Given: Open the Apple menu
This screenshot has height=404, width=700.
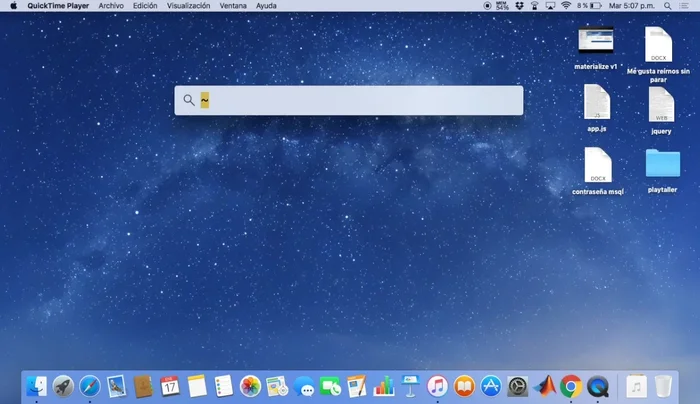Looking at the screenshot, I should pyautogui.click(x=13, y=6).
